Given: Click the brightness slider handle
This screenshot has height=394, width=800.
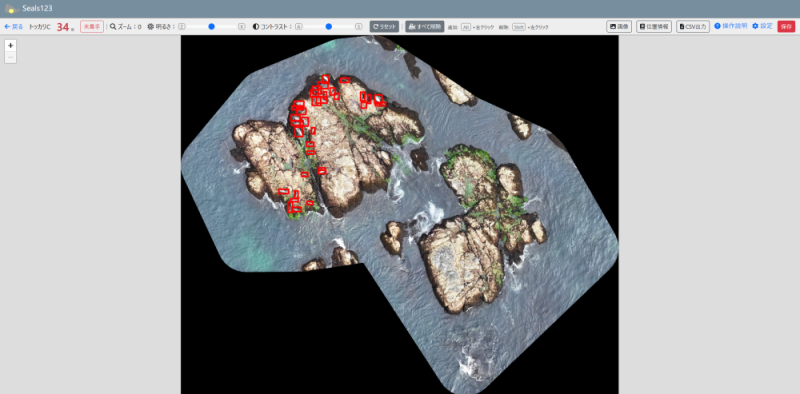Looking at the screenshot, I should point(211,27).
